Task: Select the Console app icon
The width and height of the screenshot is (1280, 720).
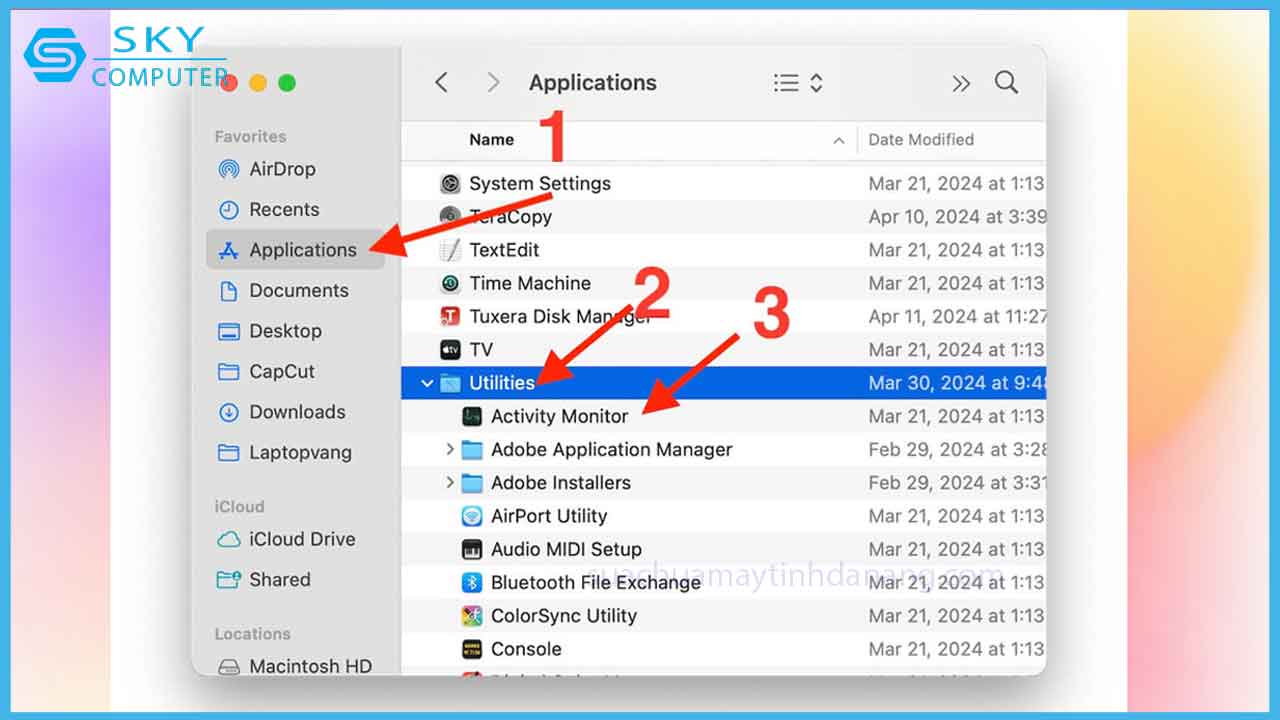Action: [472, 649]
